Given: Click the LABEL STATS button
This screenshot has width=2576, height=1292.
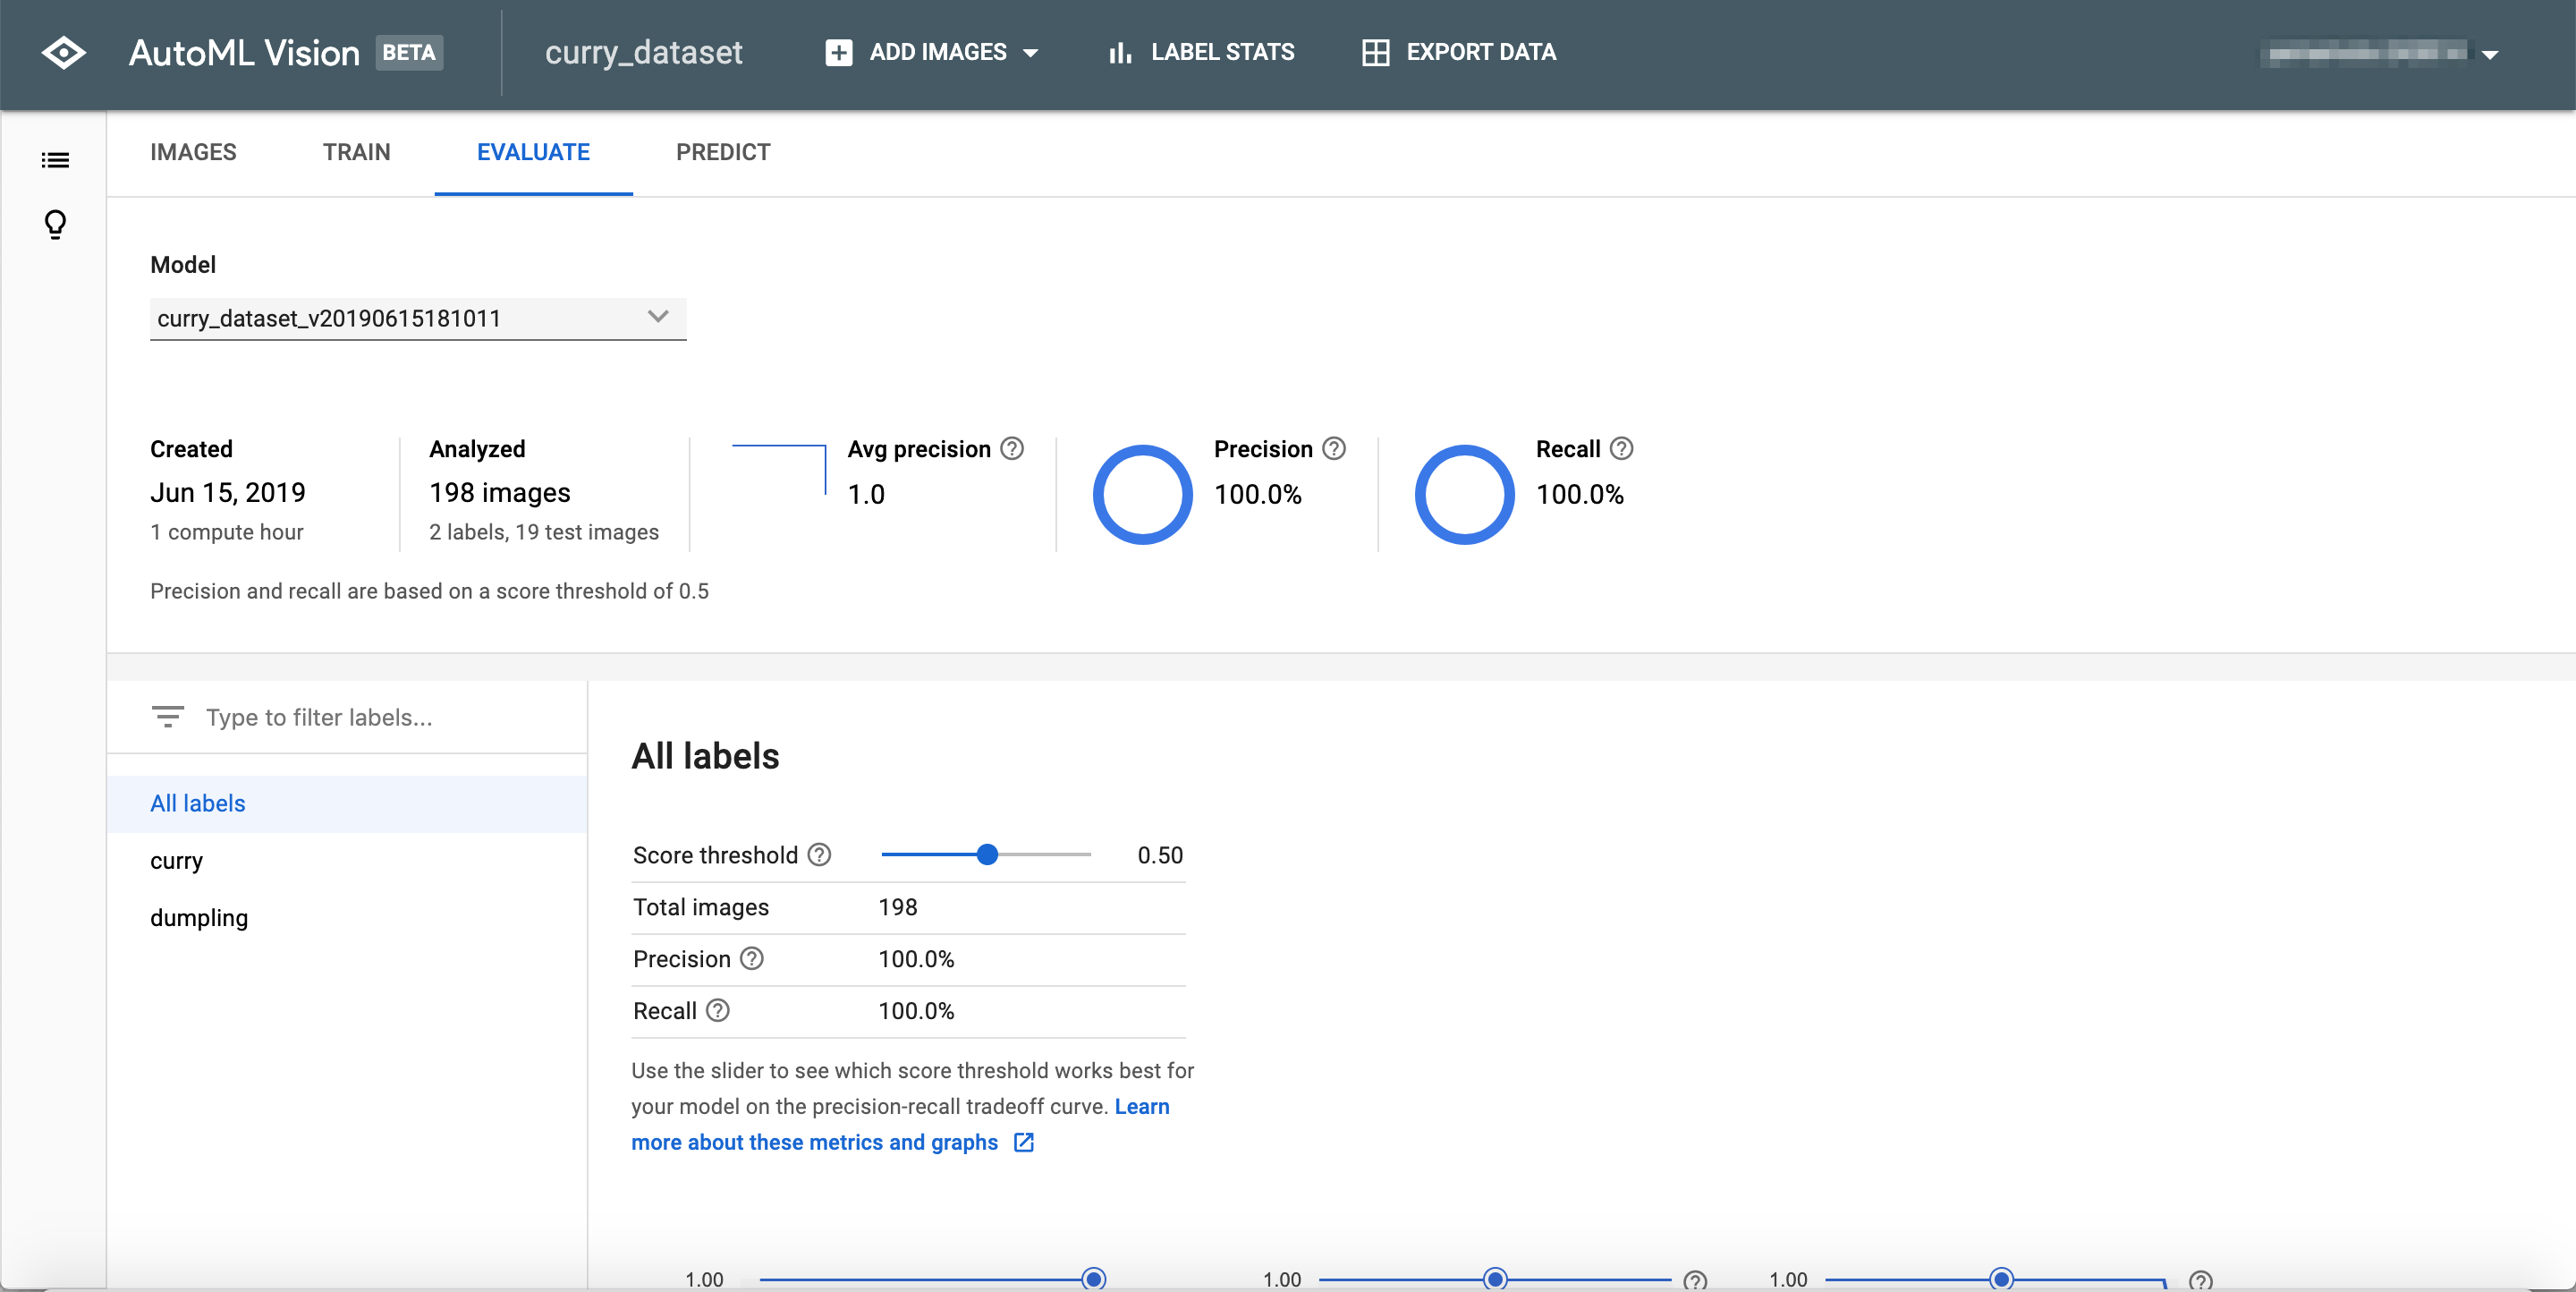Looking at the screenshot, I should point(1201,52).
